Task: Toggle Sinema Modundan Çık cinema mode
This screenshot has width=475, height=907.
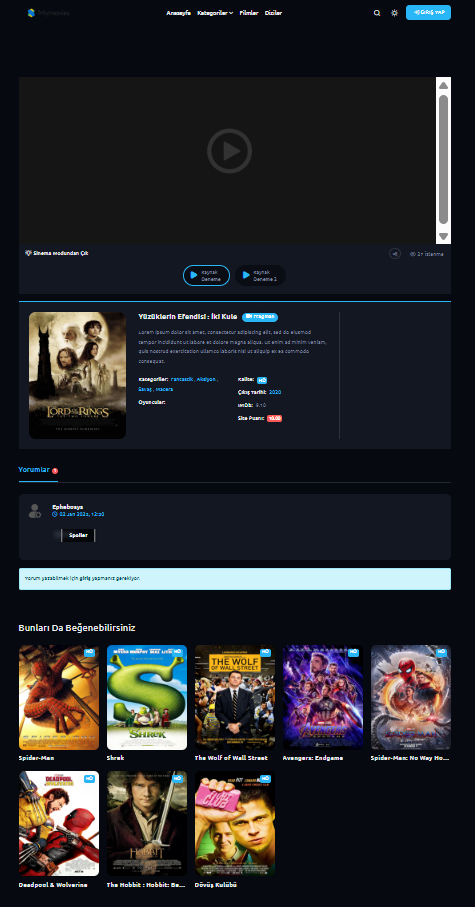Action: pyautogui.click(x=57, y=253)
